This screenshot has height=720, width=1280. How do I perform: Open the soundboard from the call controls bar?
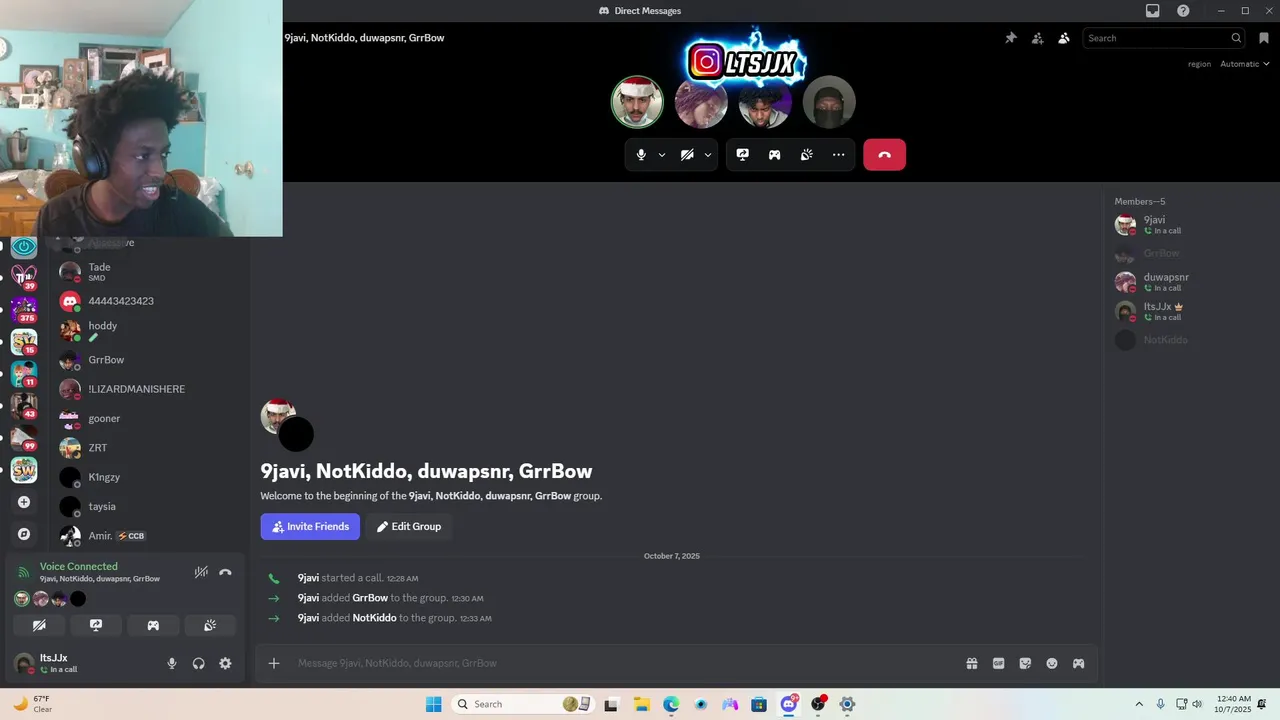coord(807,155)
